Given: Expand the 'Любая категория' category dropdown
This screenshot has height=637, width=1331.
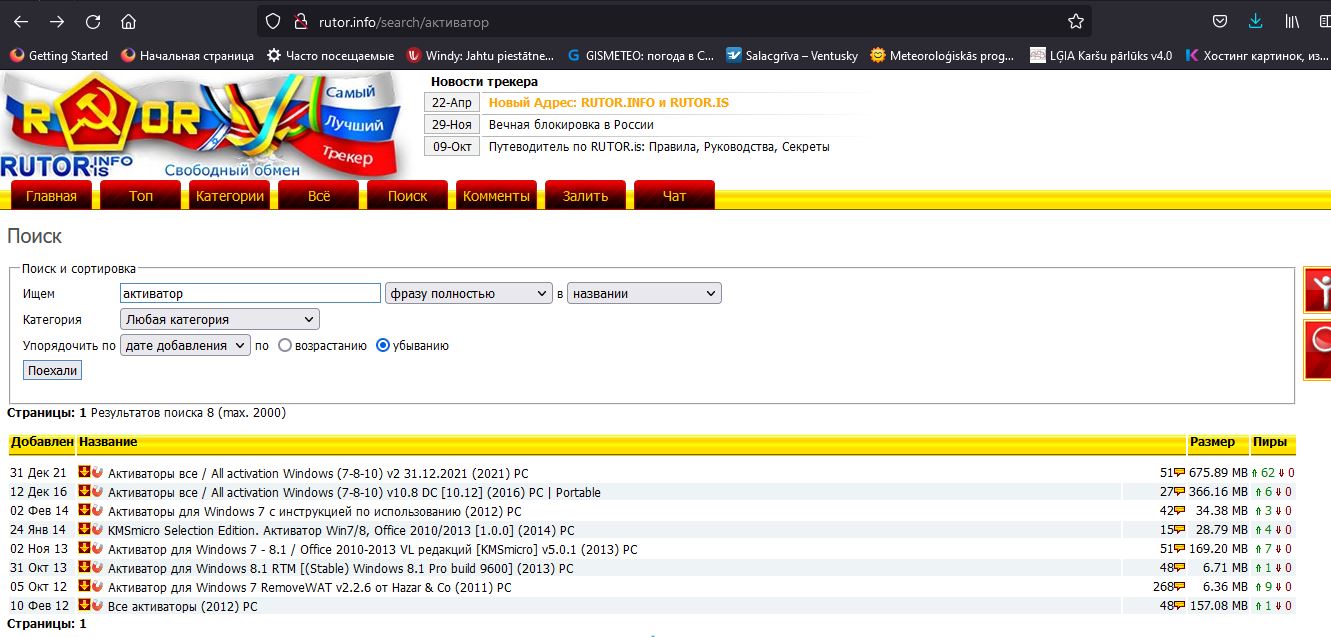Looking at the screenshot, I should point(220,320).
